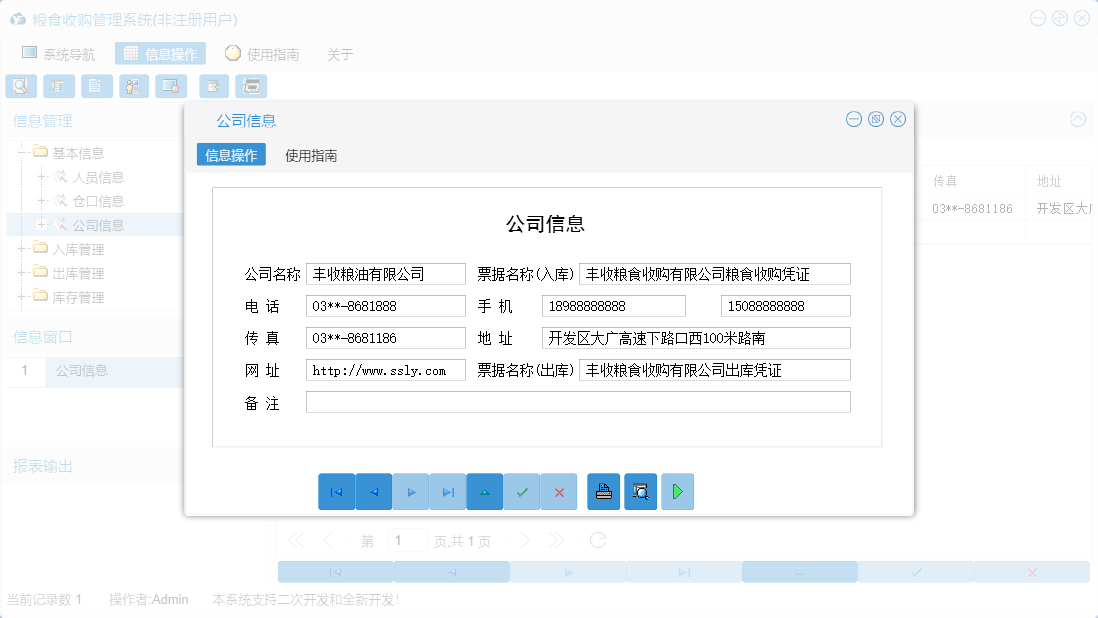
Task: Open the document icon in the toolbar
Action: pyautogui.click(x=96, y=86)
